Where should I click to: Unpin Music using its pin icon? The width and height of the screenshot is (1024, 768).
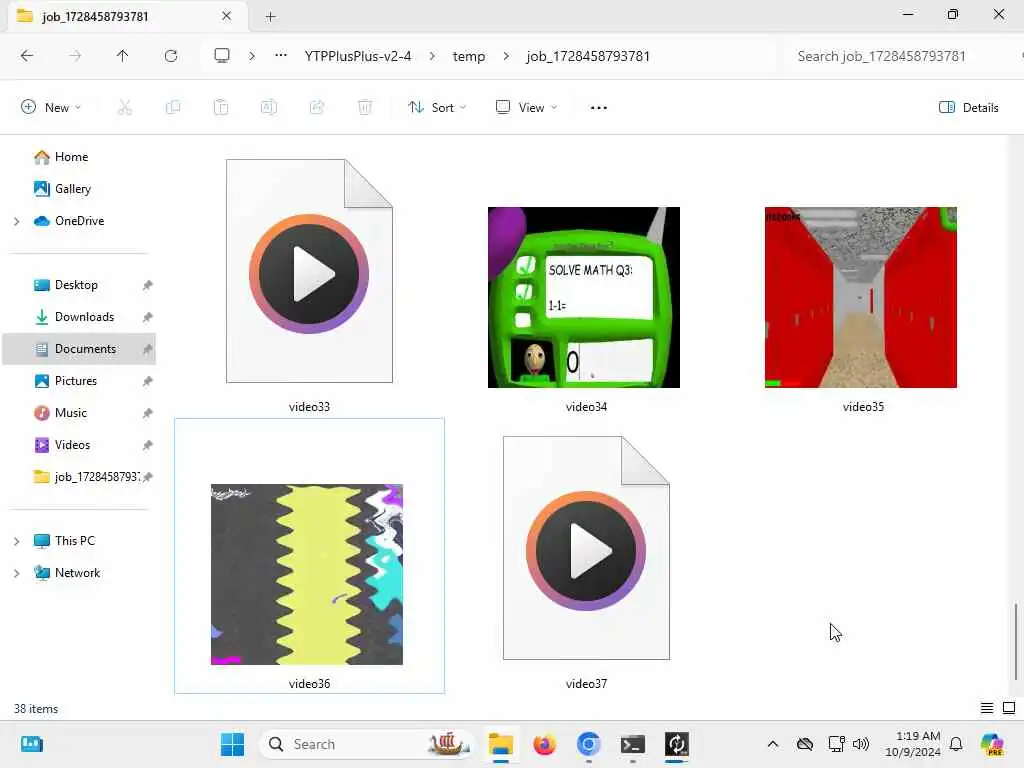coord(148,413)
